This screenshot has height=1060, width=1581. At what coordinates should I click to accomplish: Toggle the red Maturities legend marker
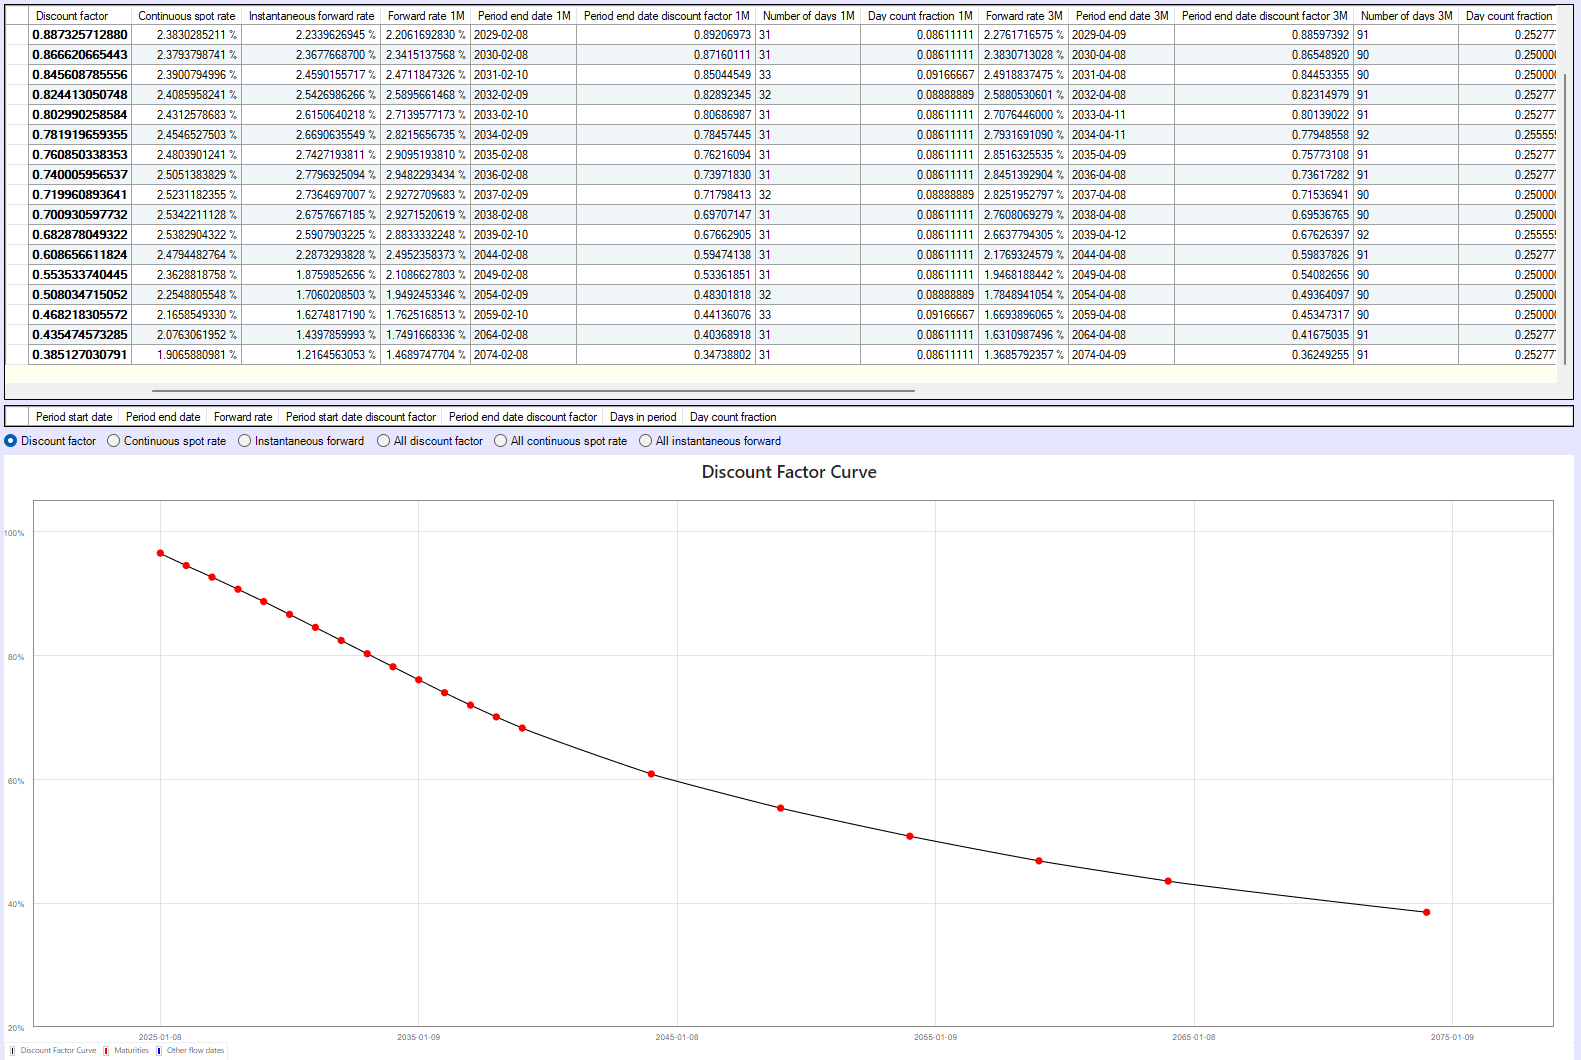point(106,1050)
